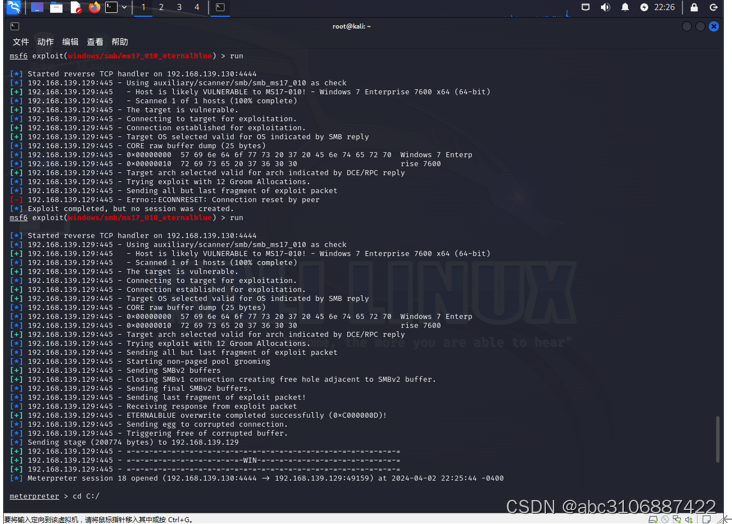Close the root@kali terminal window
This screenshot has height=524, width=732.
click(714, 26)
